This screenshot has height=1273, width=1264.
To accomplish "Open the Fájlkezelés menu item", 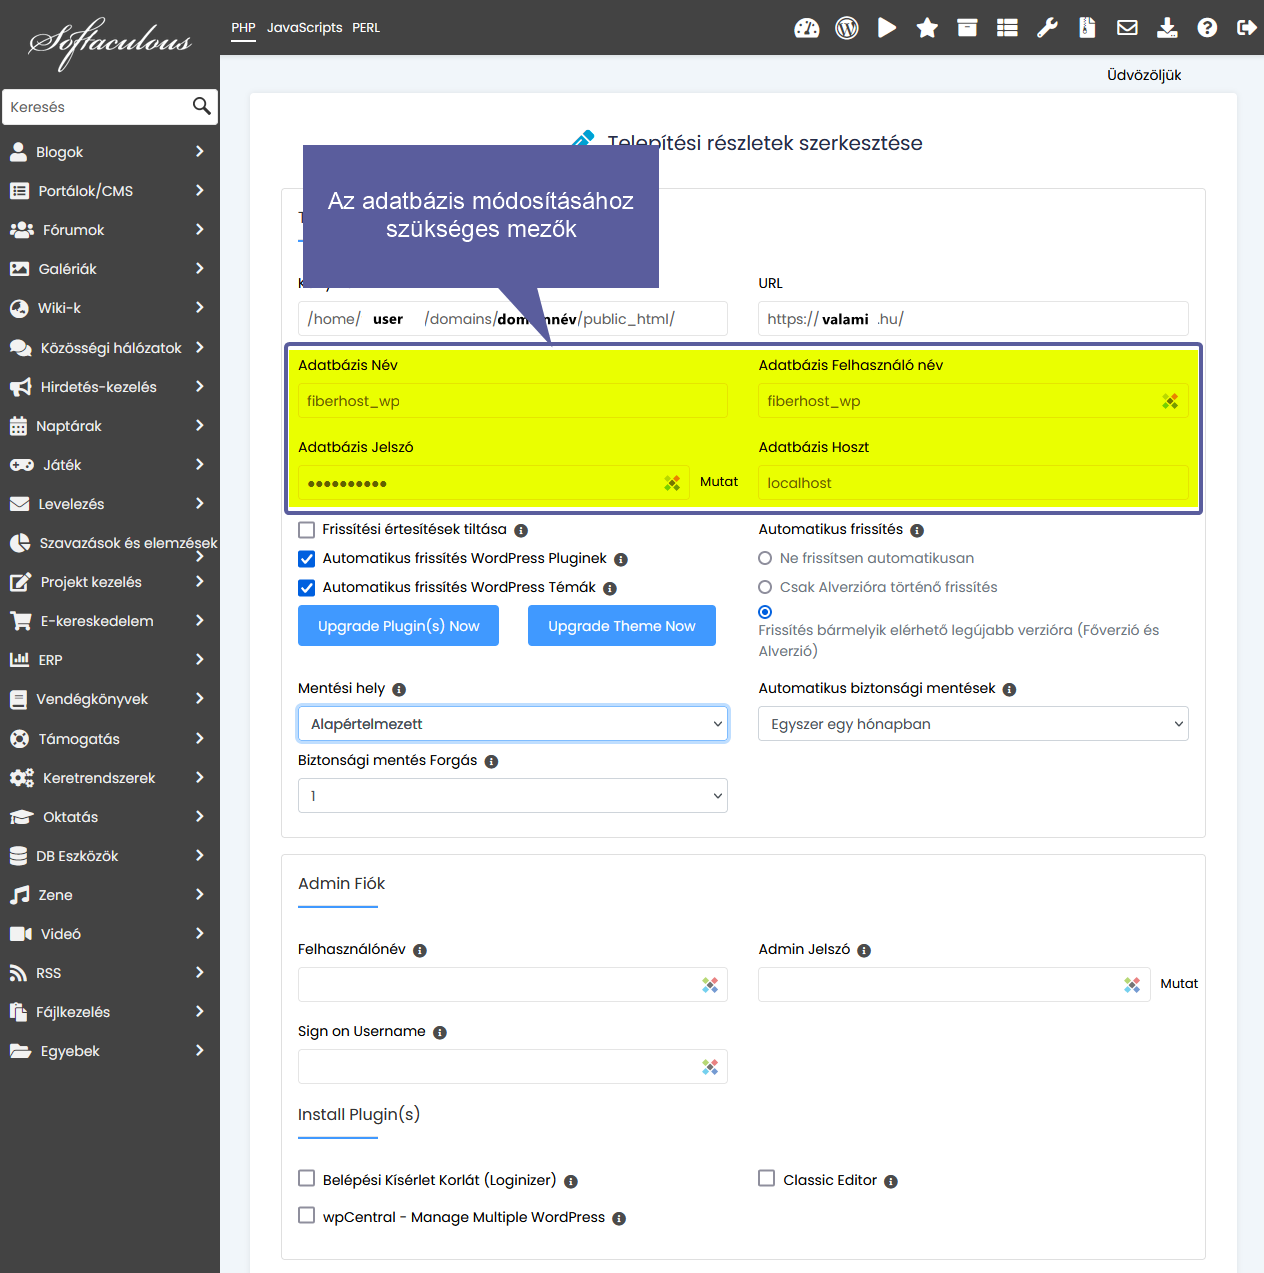I will tap(110, 1012).
